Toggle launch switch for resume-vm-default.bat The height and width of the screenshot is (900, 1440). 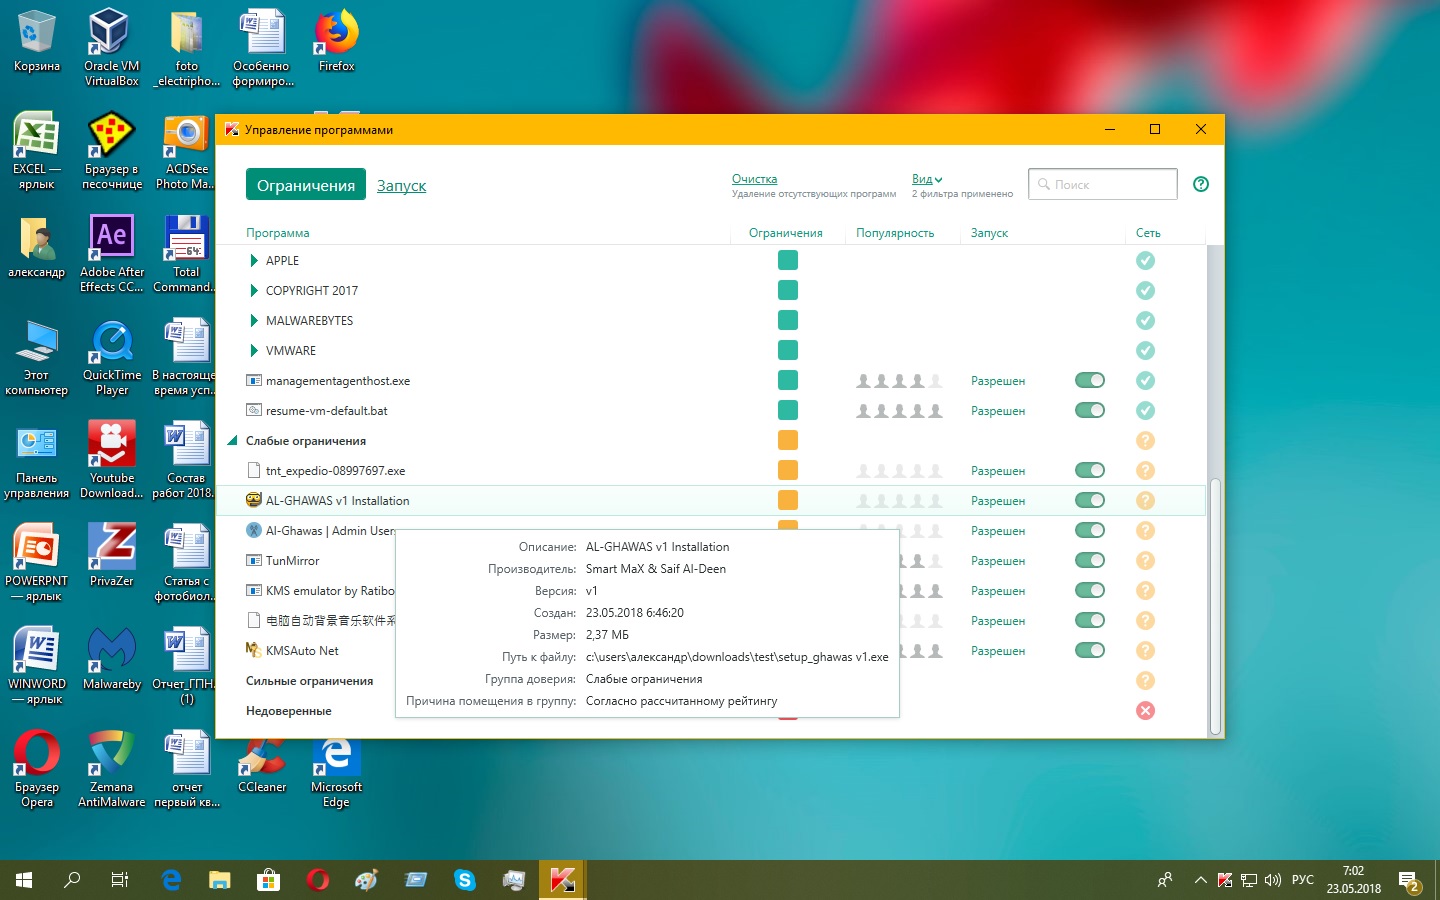[1090, 410]
